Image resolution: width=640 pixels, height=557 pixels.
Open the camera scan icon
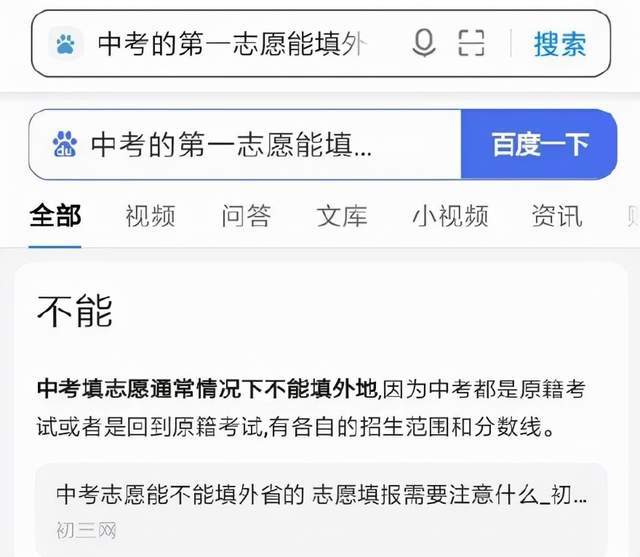[471, 43]
